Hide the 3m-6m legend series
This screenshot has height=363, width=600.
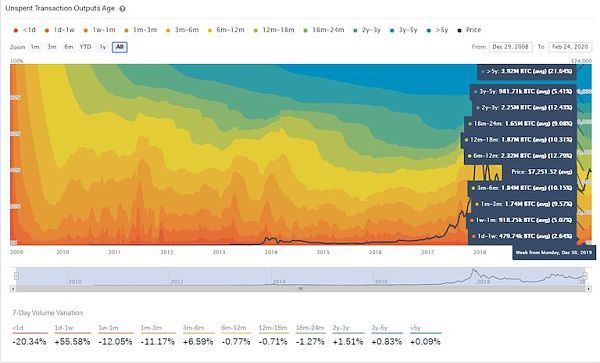tap(183, 30)
